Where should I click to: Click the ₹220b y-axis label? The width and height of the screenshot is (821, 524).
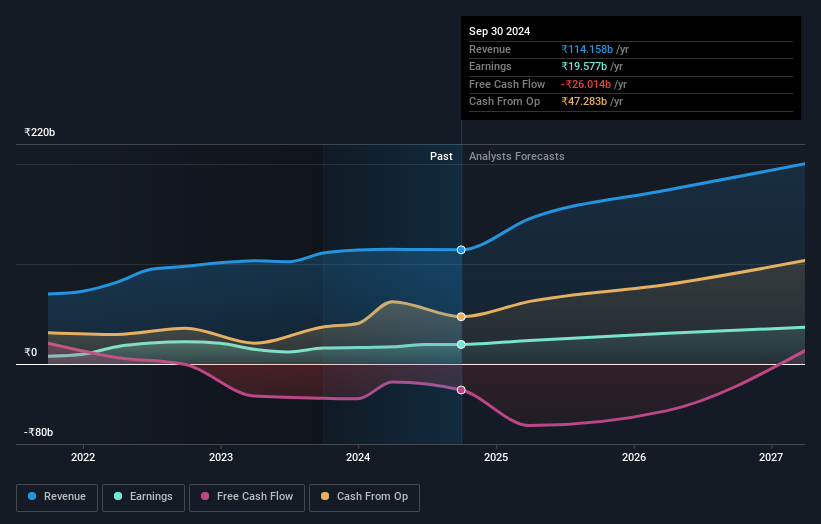(40, 132)
